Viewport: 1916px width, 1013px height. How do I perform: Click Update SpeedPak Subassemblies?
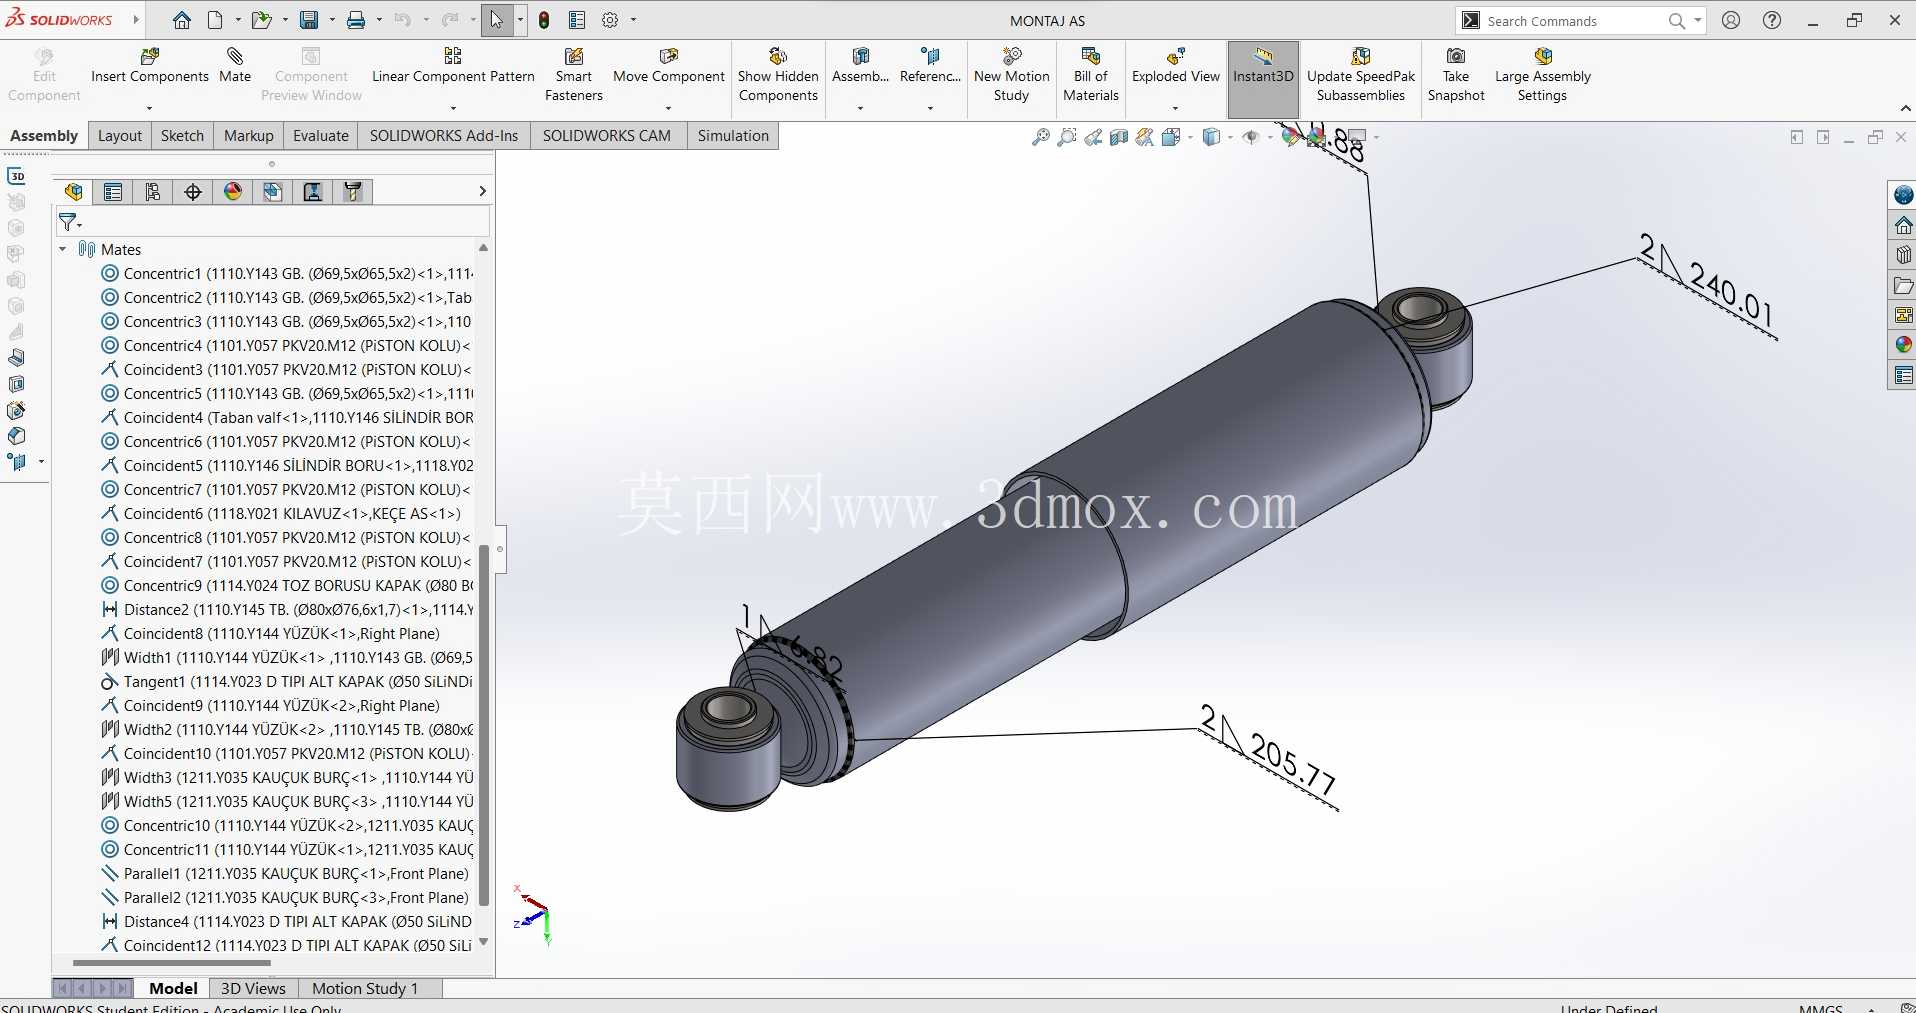[x=1361, y=75]
